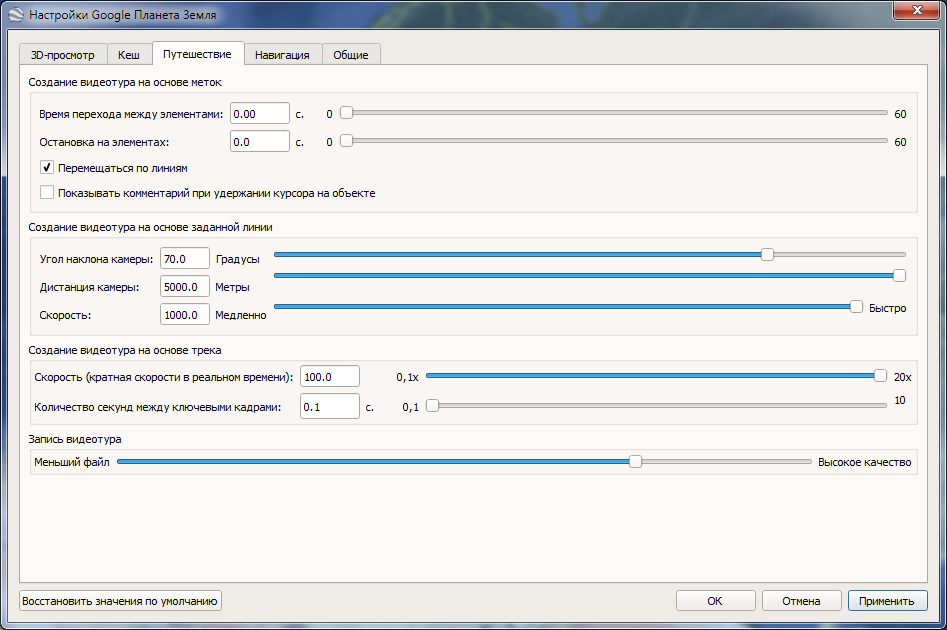Click the track speed 100.0 field
This screenshot has width=947, height=630.
coord(330,376)
